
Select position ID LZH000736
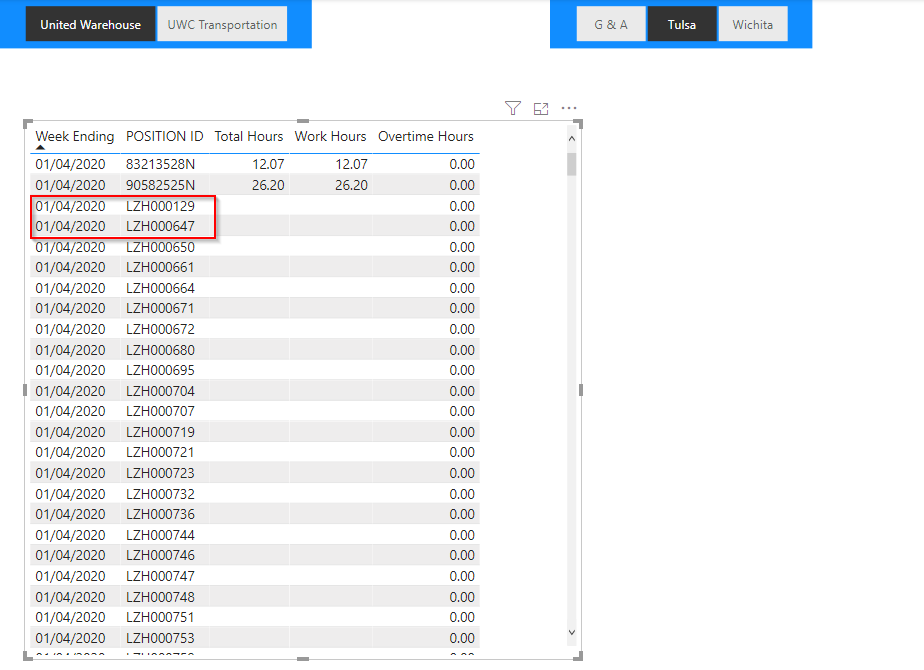point(160,514)
